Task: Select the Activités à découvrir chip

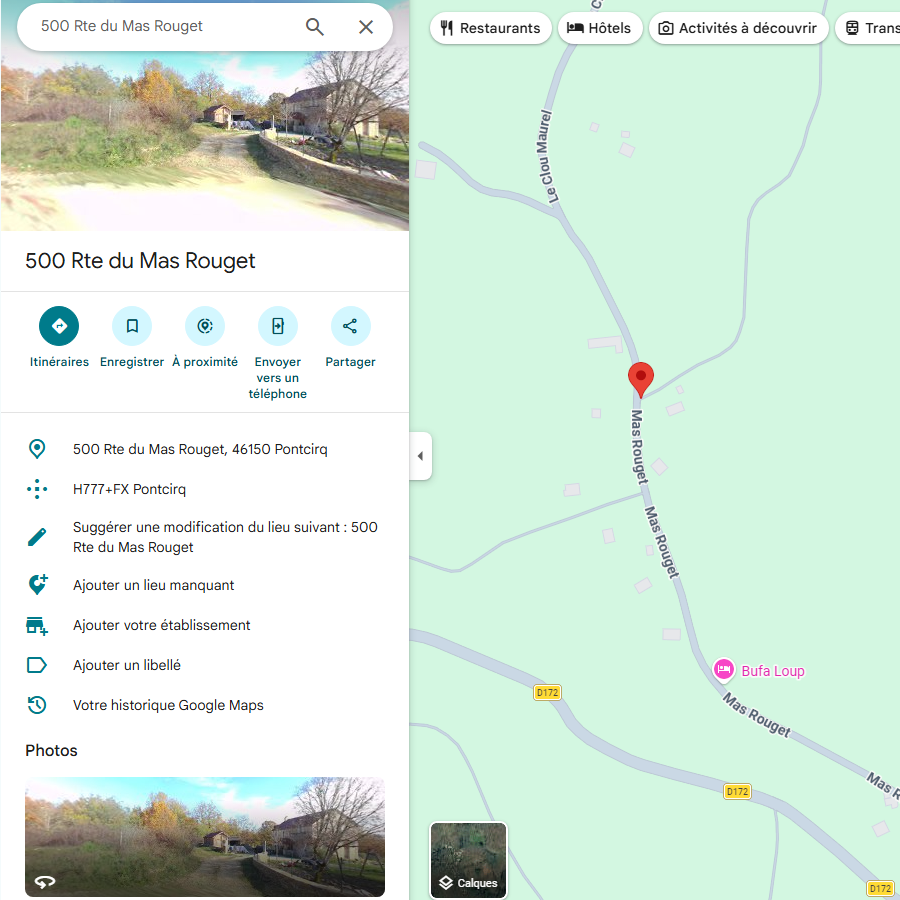Action: (738, 28)
